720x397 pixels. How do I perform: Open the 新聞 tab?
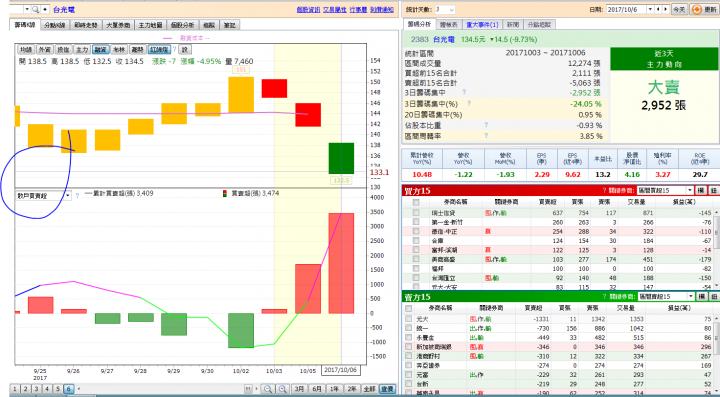(x=513, y=25)
